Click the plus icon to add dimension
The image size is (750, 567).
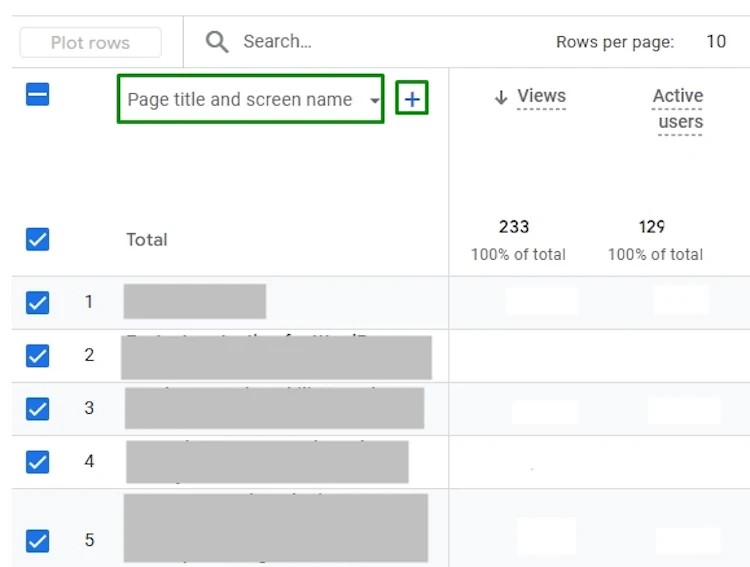pyautogui.click(x=412, y=98)
